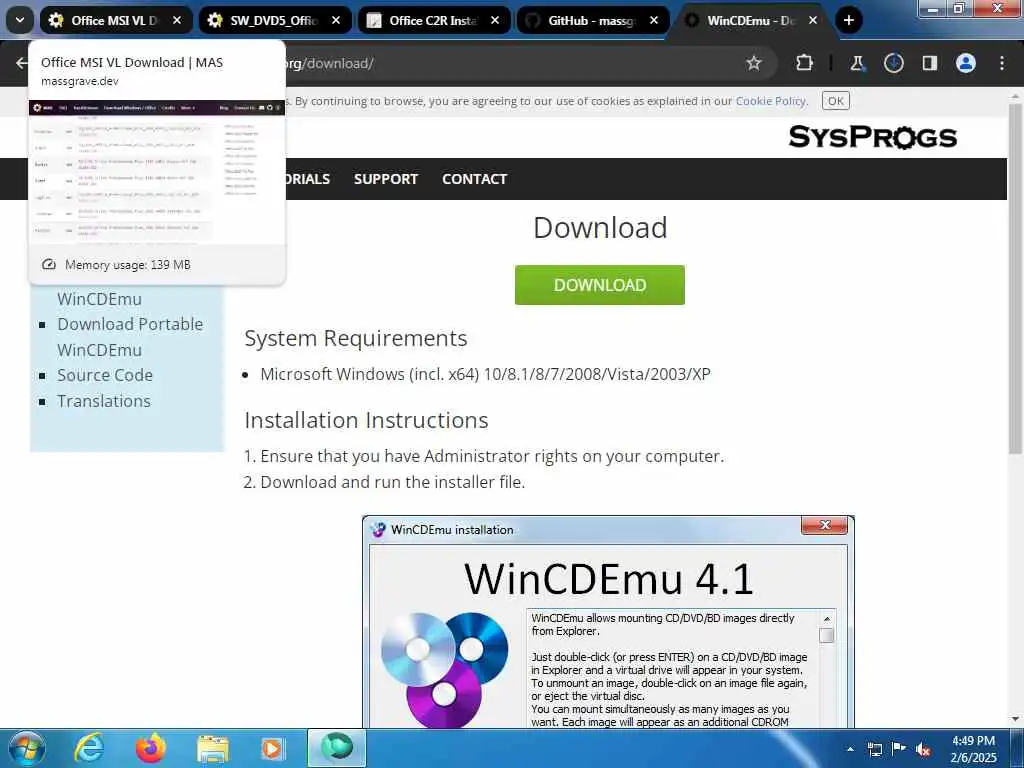Switch to the Office MSI VL Download tab
1024x768 pixels.
click(115, 20)
